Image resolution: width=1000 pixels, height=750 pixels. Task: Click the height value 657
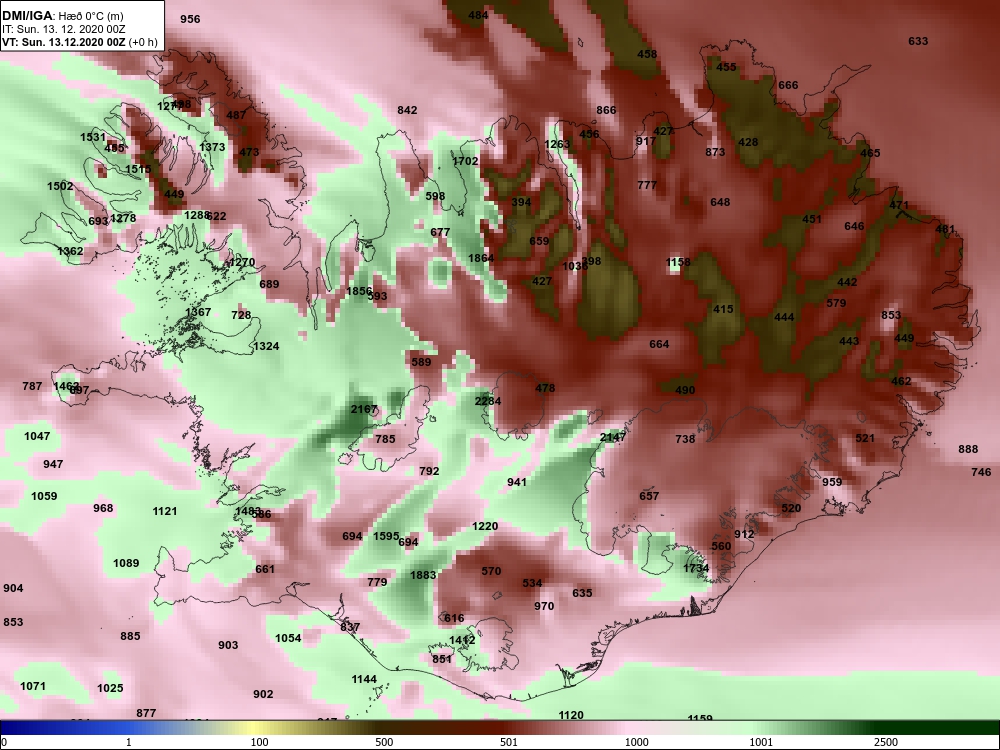[649, 496]
